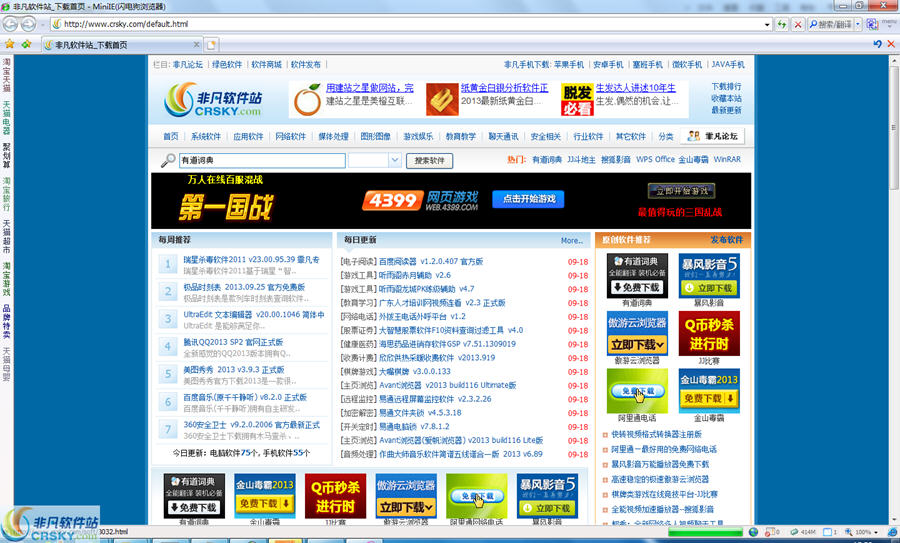Click the 4399 网页游戏 logo in banner
Screen dimensions: 900x543
[x=420, y=200]
